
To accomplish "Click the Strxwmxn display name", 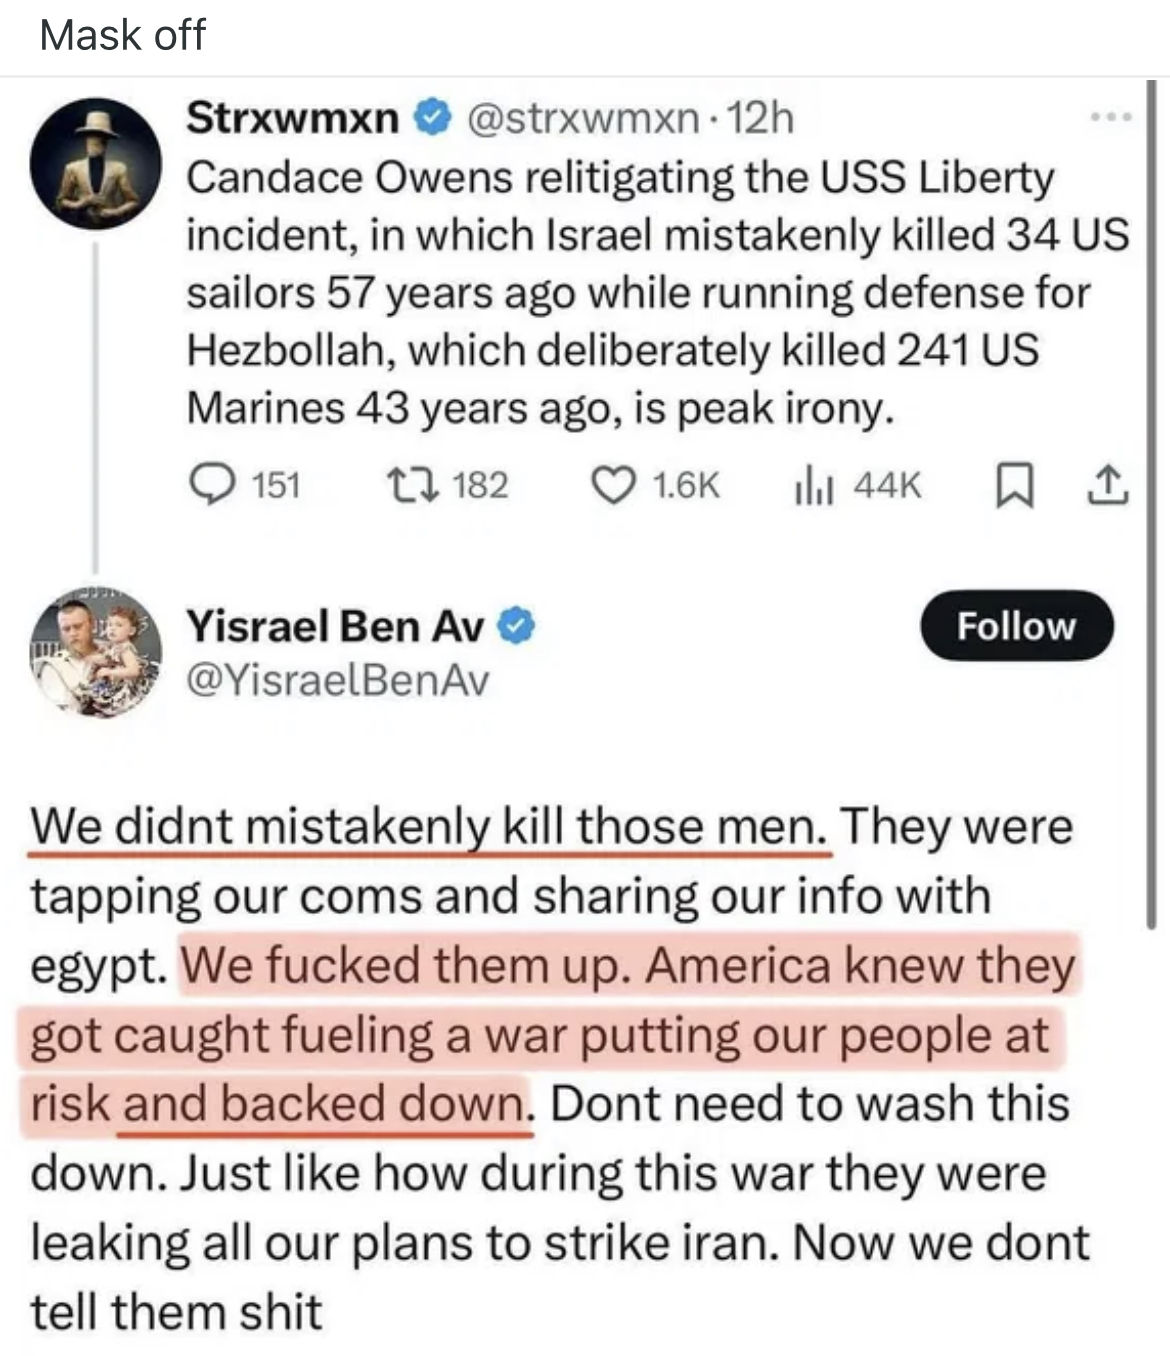I will [292, 119].
